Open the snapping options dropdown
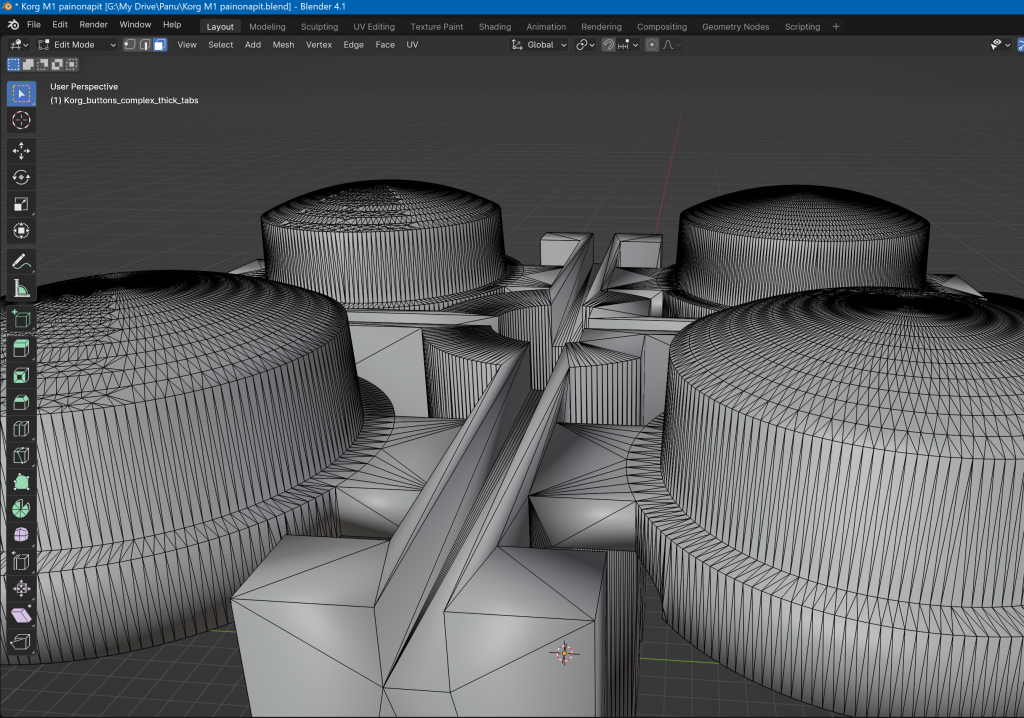Viewport: 1024px width, 718px height. pyautogui.click(x=628, y=44)
